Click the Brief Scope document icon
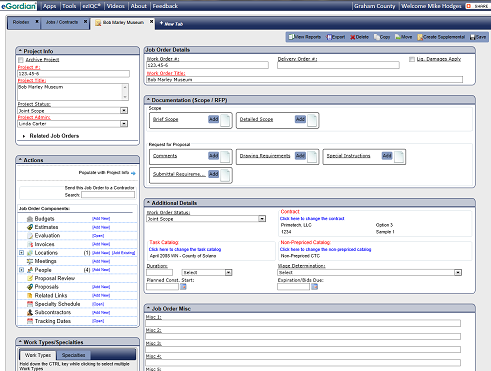This screenshot has height=371, width=491. [225, 120]
